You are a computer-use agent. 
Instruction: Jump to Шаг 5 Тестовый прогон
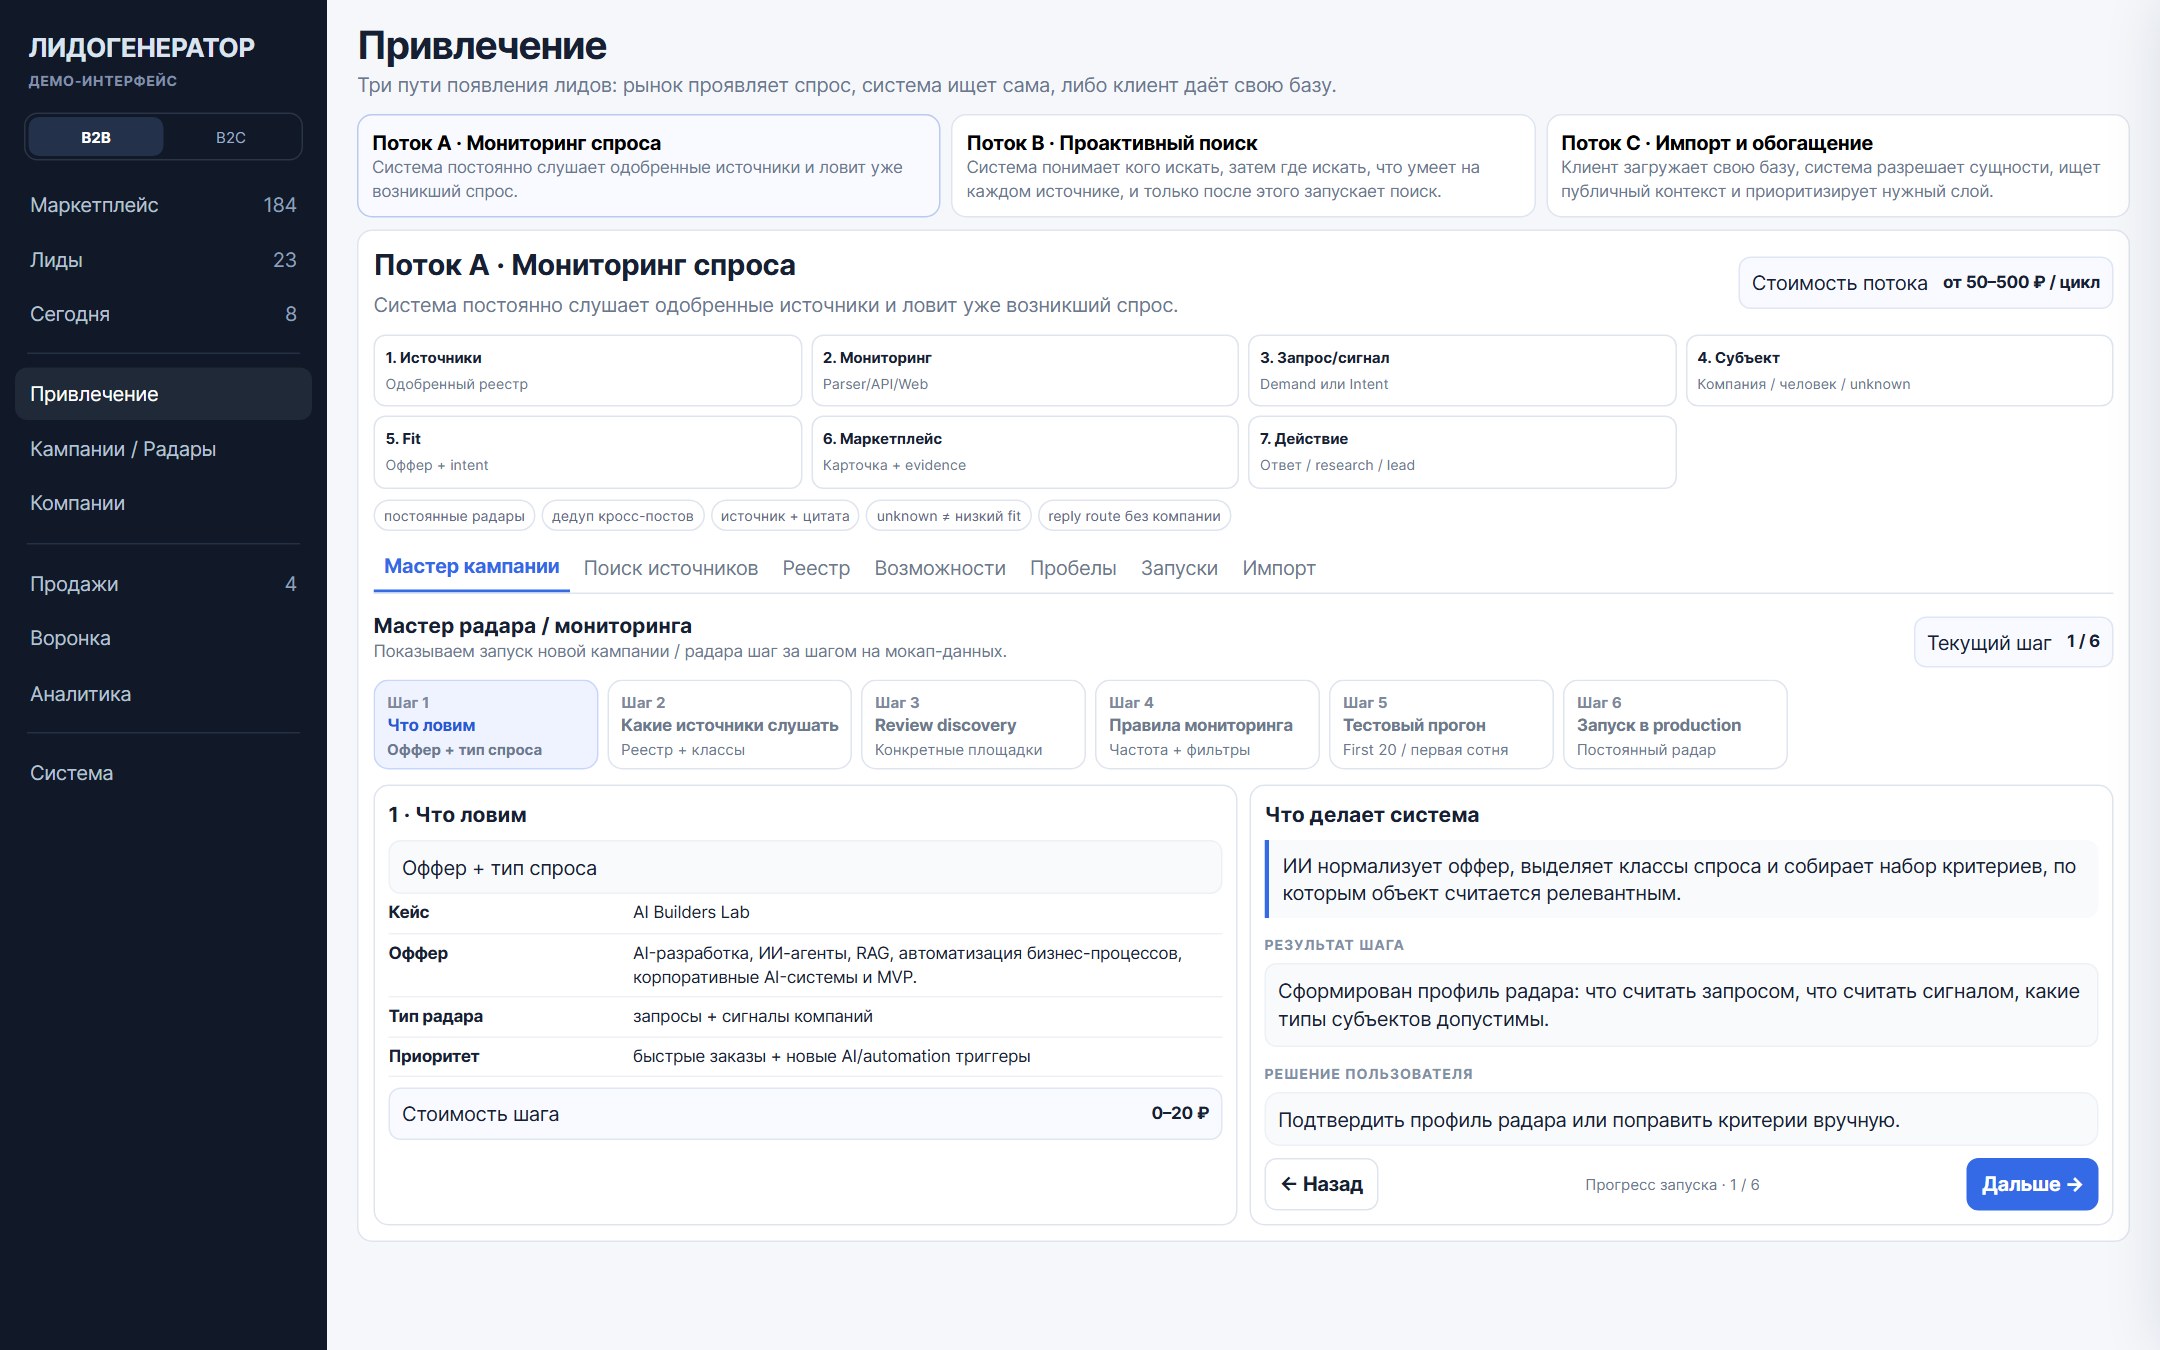click(x=1441, y=725)
